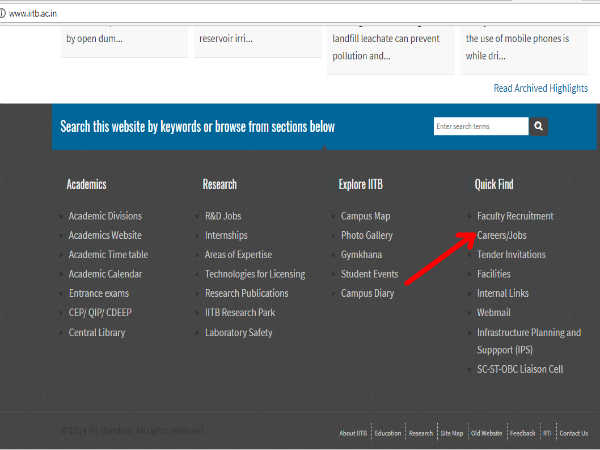Open Laboratory Safety link
The height and width of the screenshot is (450, 600).
tap(238, 332)
